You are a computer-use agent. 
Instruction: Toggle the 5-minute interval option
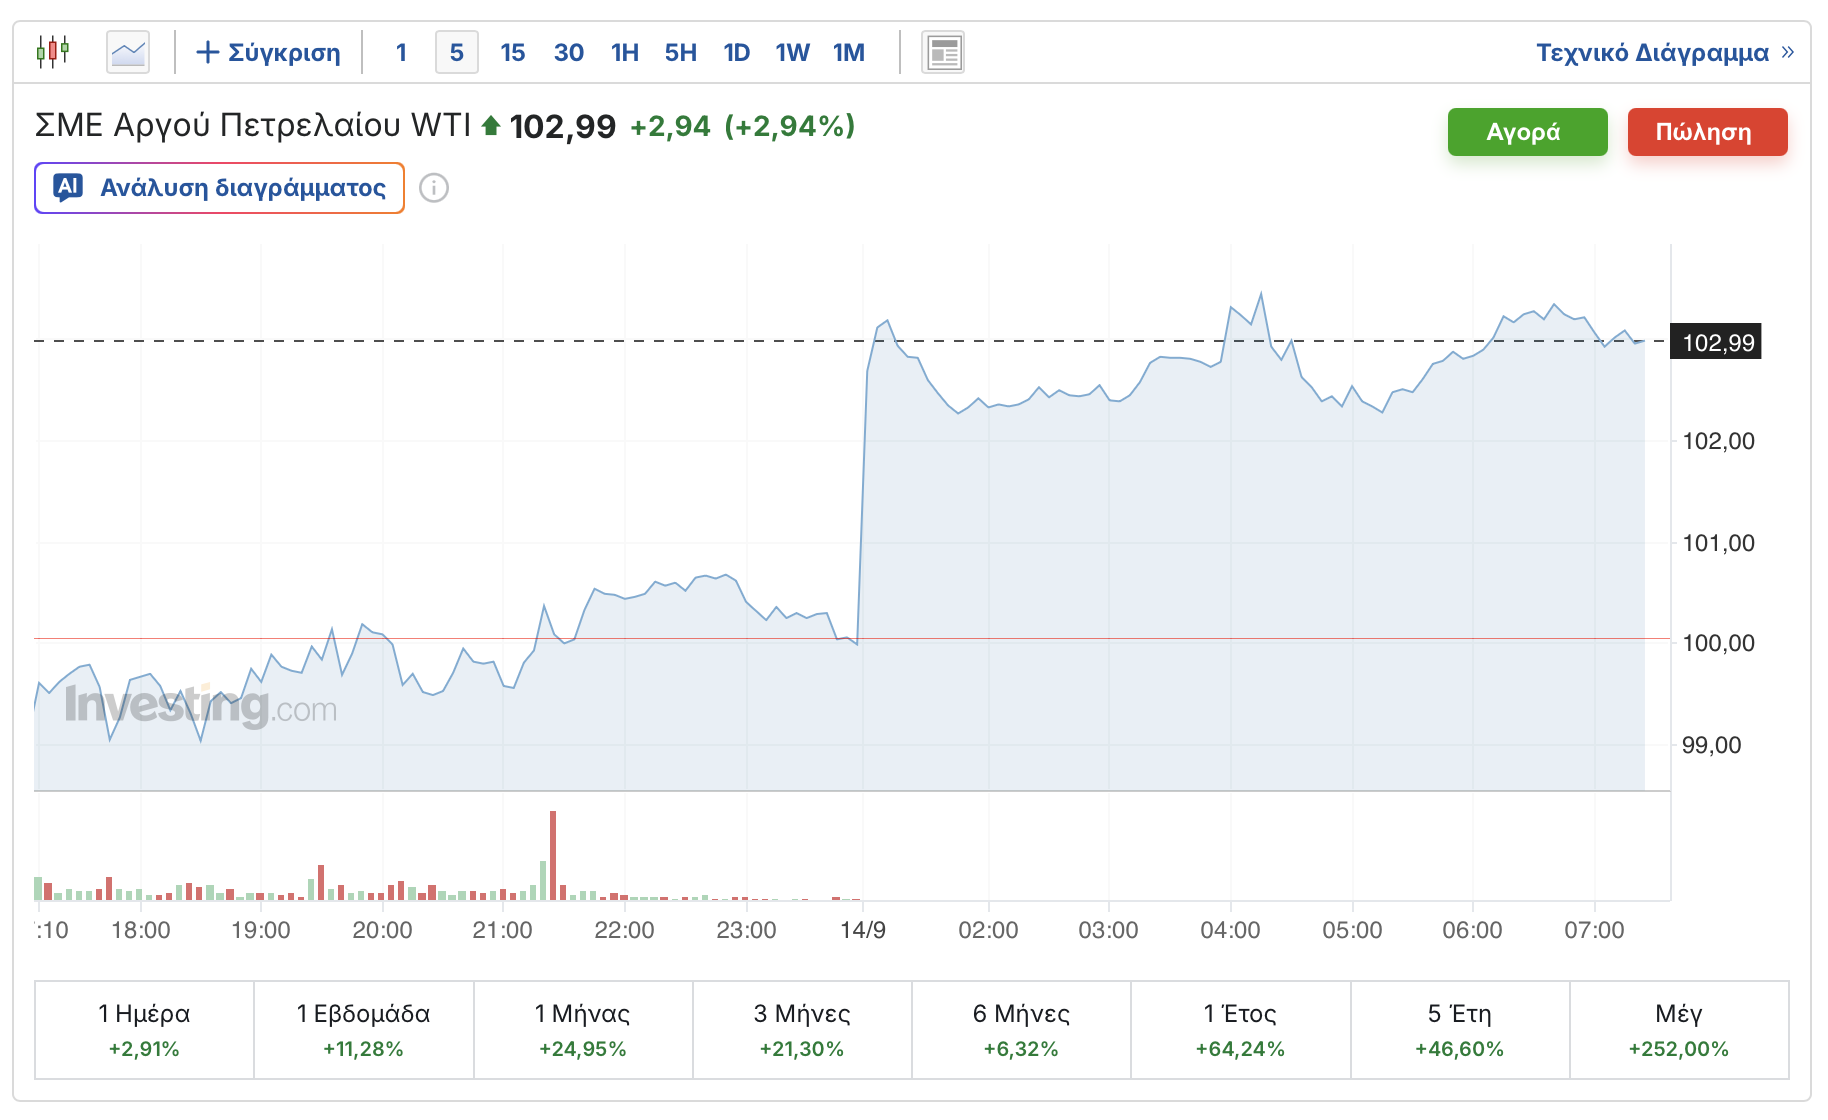pos(457,52)
